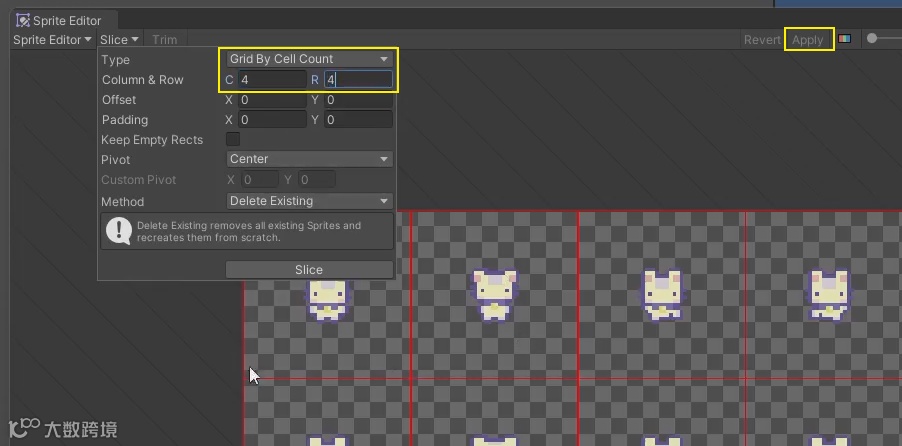This screenshot has height=446, width=902.
Task: Enable the Keep Empty Rects checkbox
Action: pos(233,139)
